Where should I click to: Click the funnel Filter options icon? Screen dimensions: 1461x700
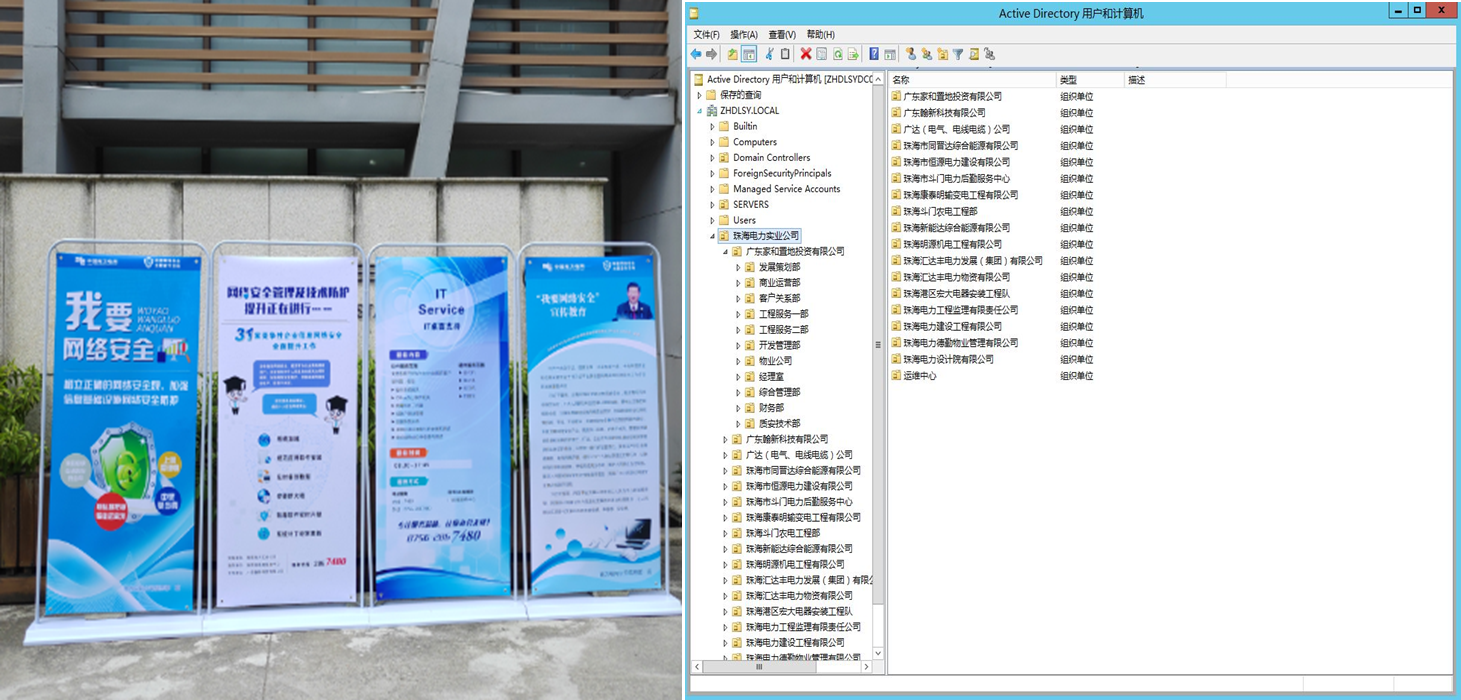coord(958,54)
